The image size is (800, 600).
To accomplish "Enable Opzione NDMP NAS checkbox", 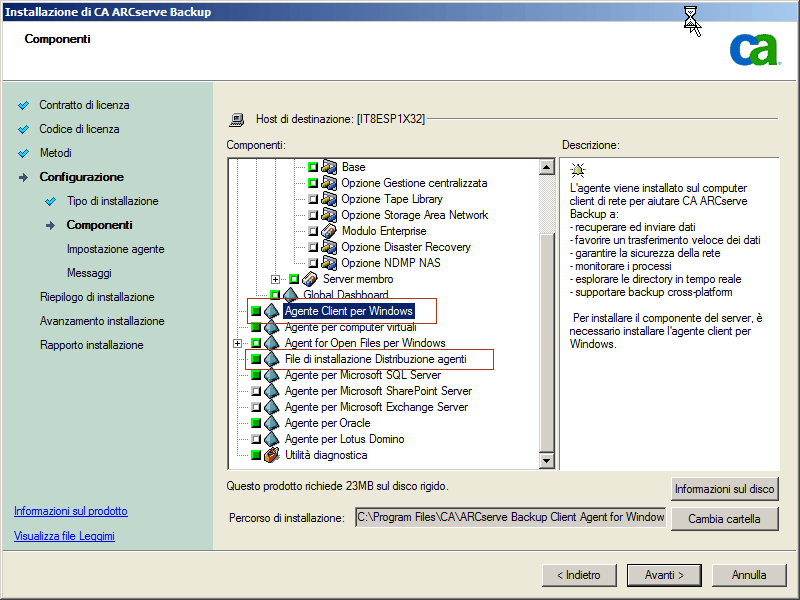I will click(313, 263).
